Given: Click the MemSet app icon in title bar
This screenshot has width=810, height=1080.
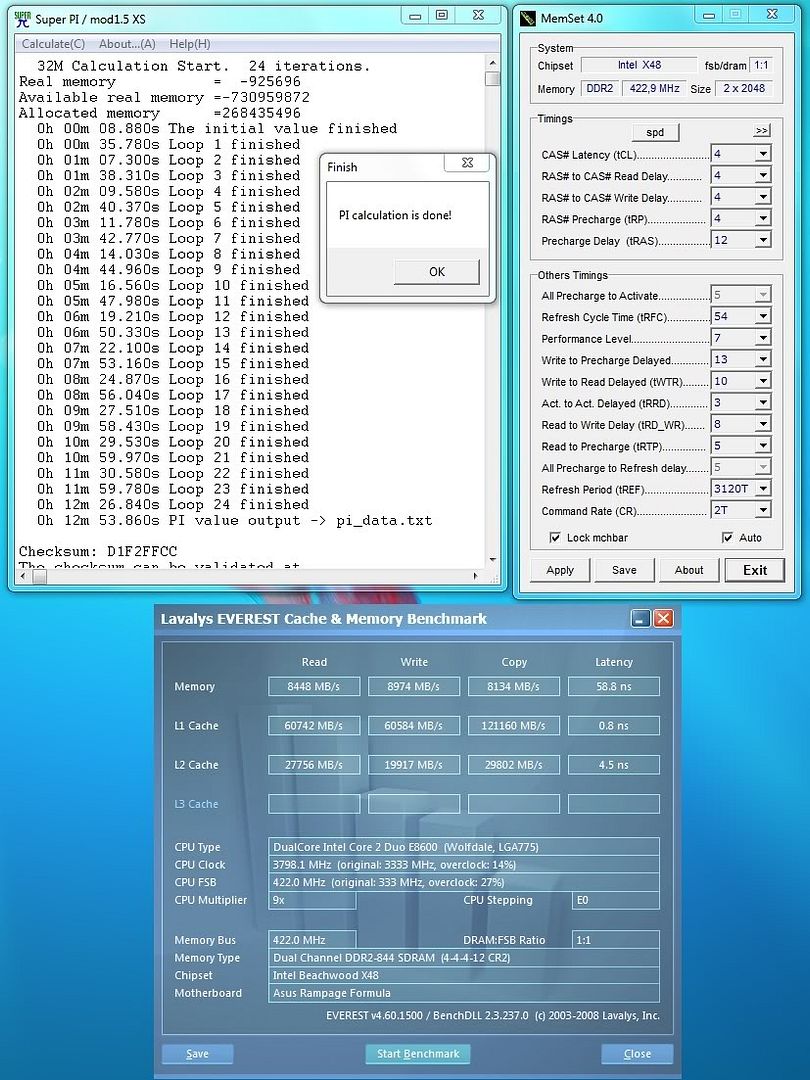Looking at the screenshot, I should coord(528,19).
